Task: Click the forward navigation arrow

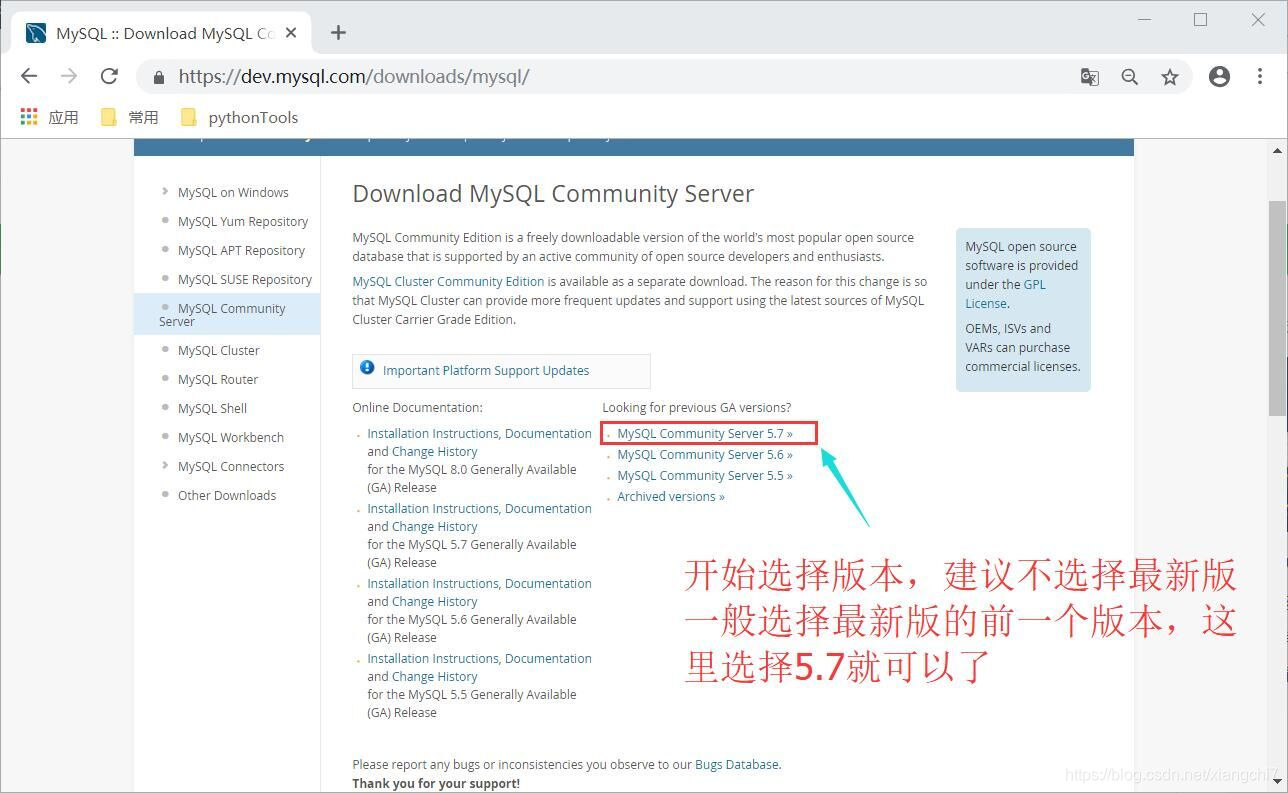Action: click(69, 76)
